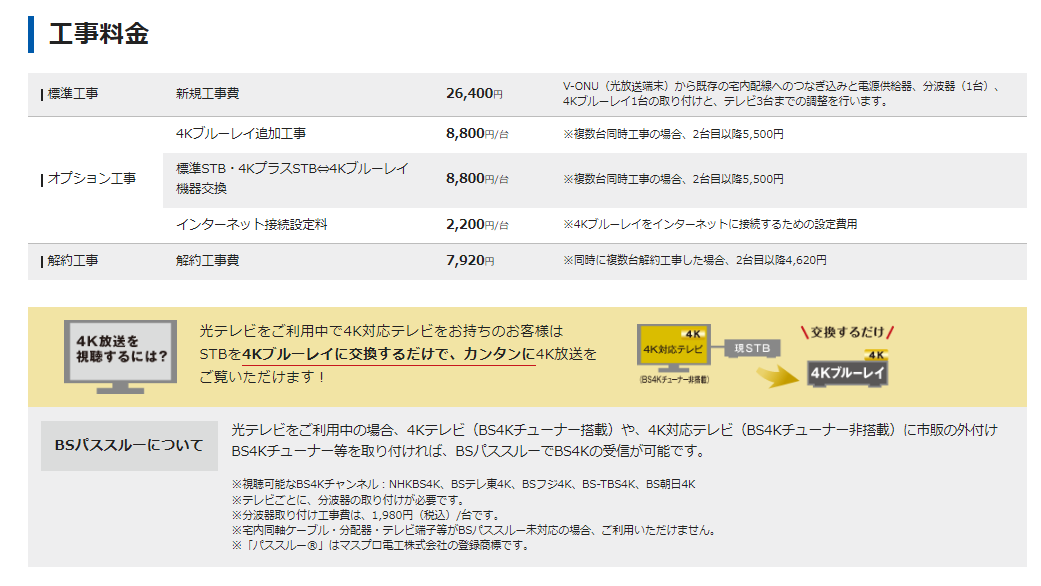Image resolution: width=1041 pixels, height=586 pixels.
Task: Click the gold arrow exchange icon
Action: (778, 374)
